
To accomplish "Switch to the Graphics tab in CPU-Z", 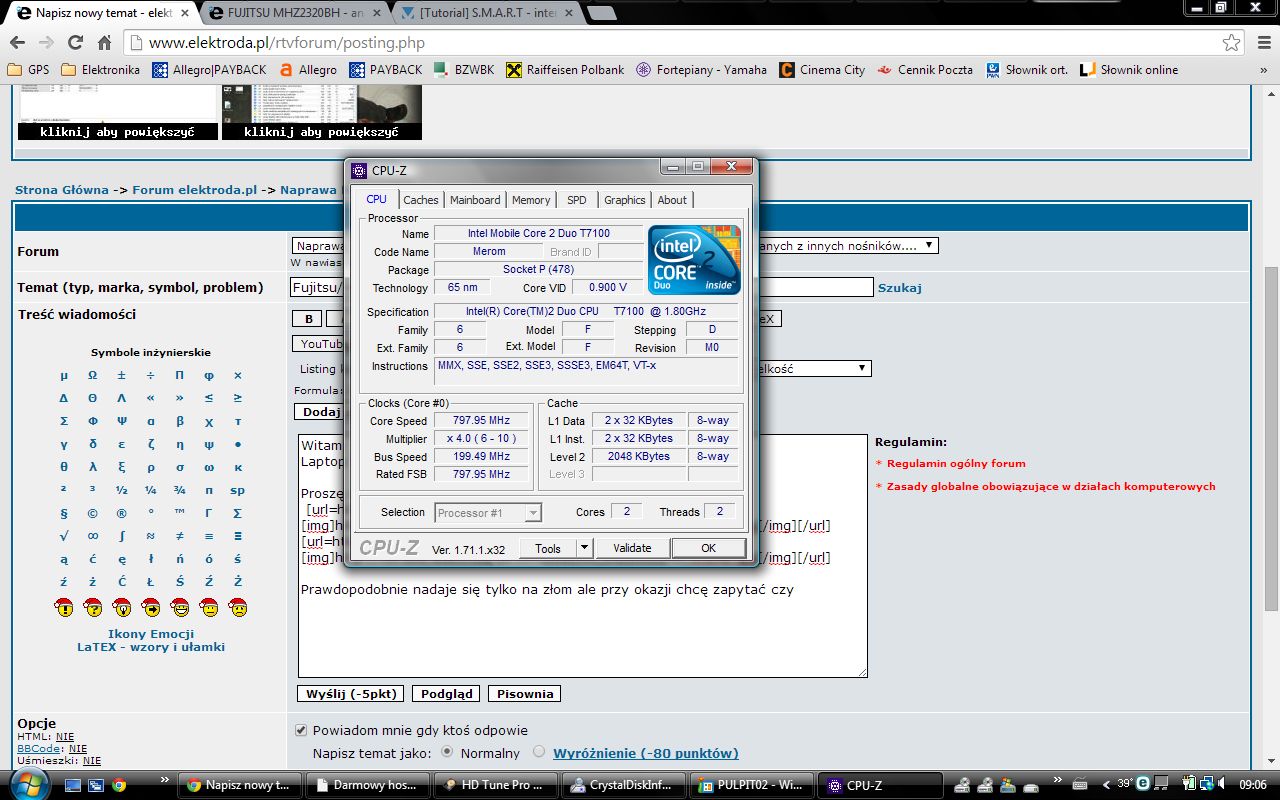I will coord(625,200).
